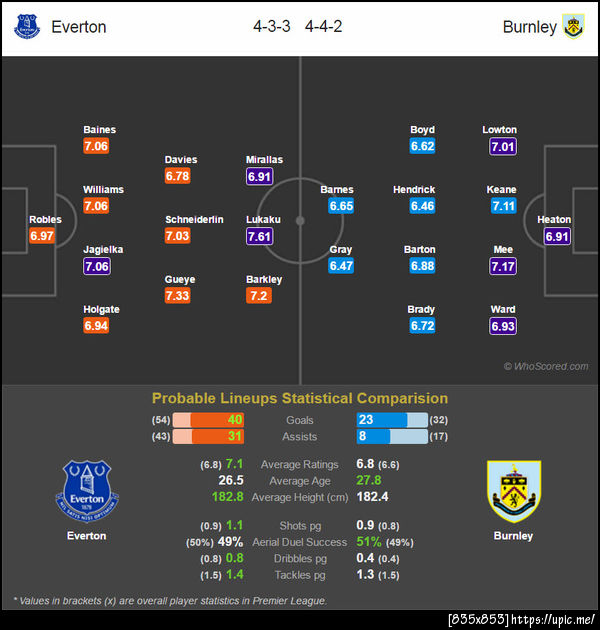Open the Everton team name in the header

tap(79, 27)
